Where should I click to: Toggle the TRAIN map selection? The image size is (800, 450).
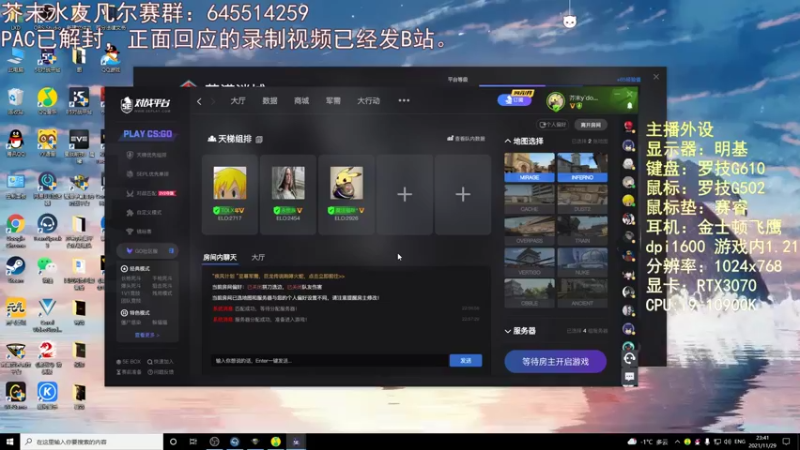[x=582, y=231]
